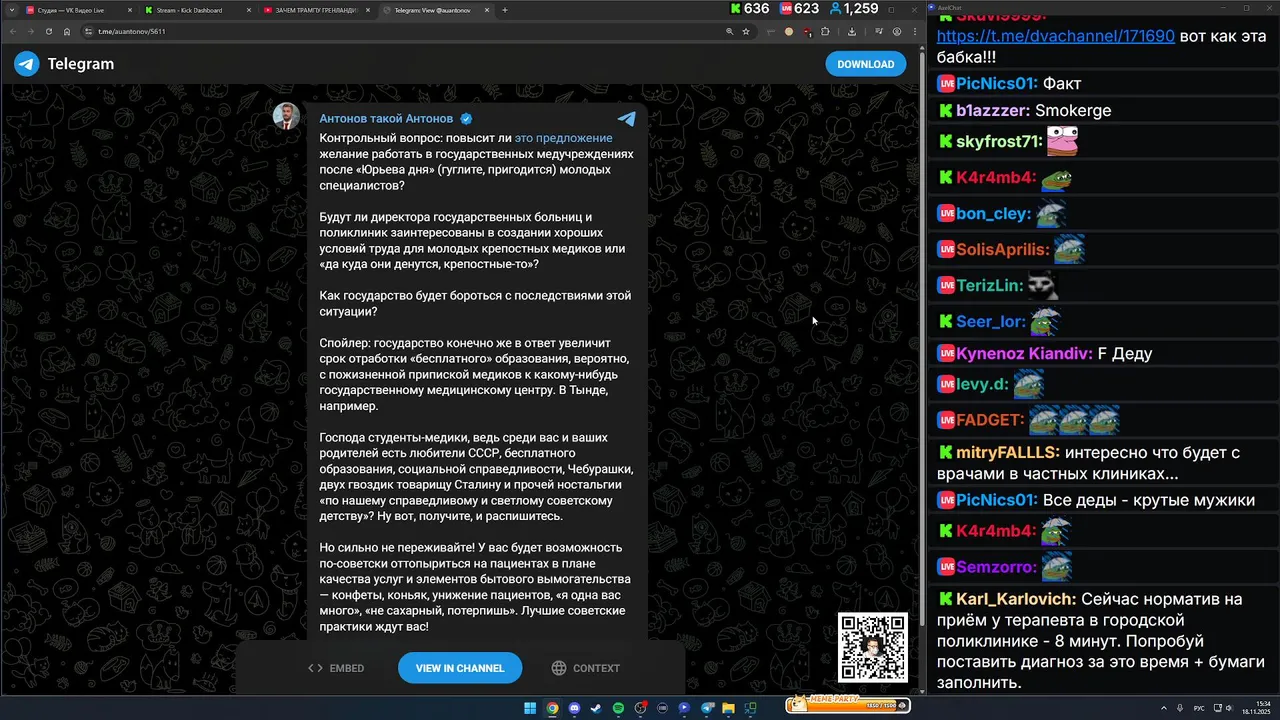Click the Kick viewer count 636
Image resolution: width=1280 pixels, height=720 pixels.
click(x=749, y=9)
